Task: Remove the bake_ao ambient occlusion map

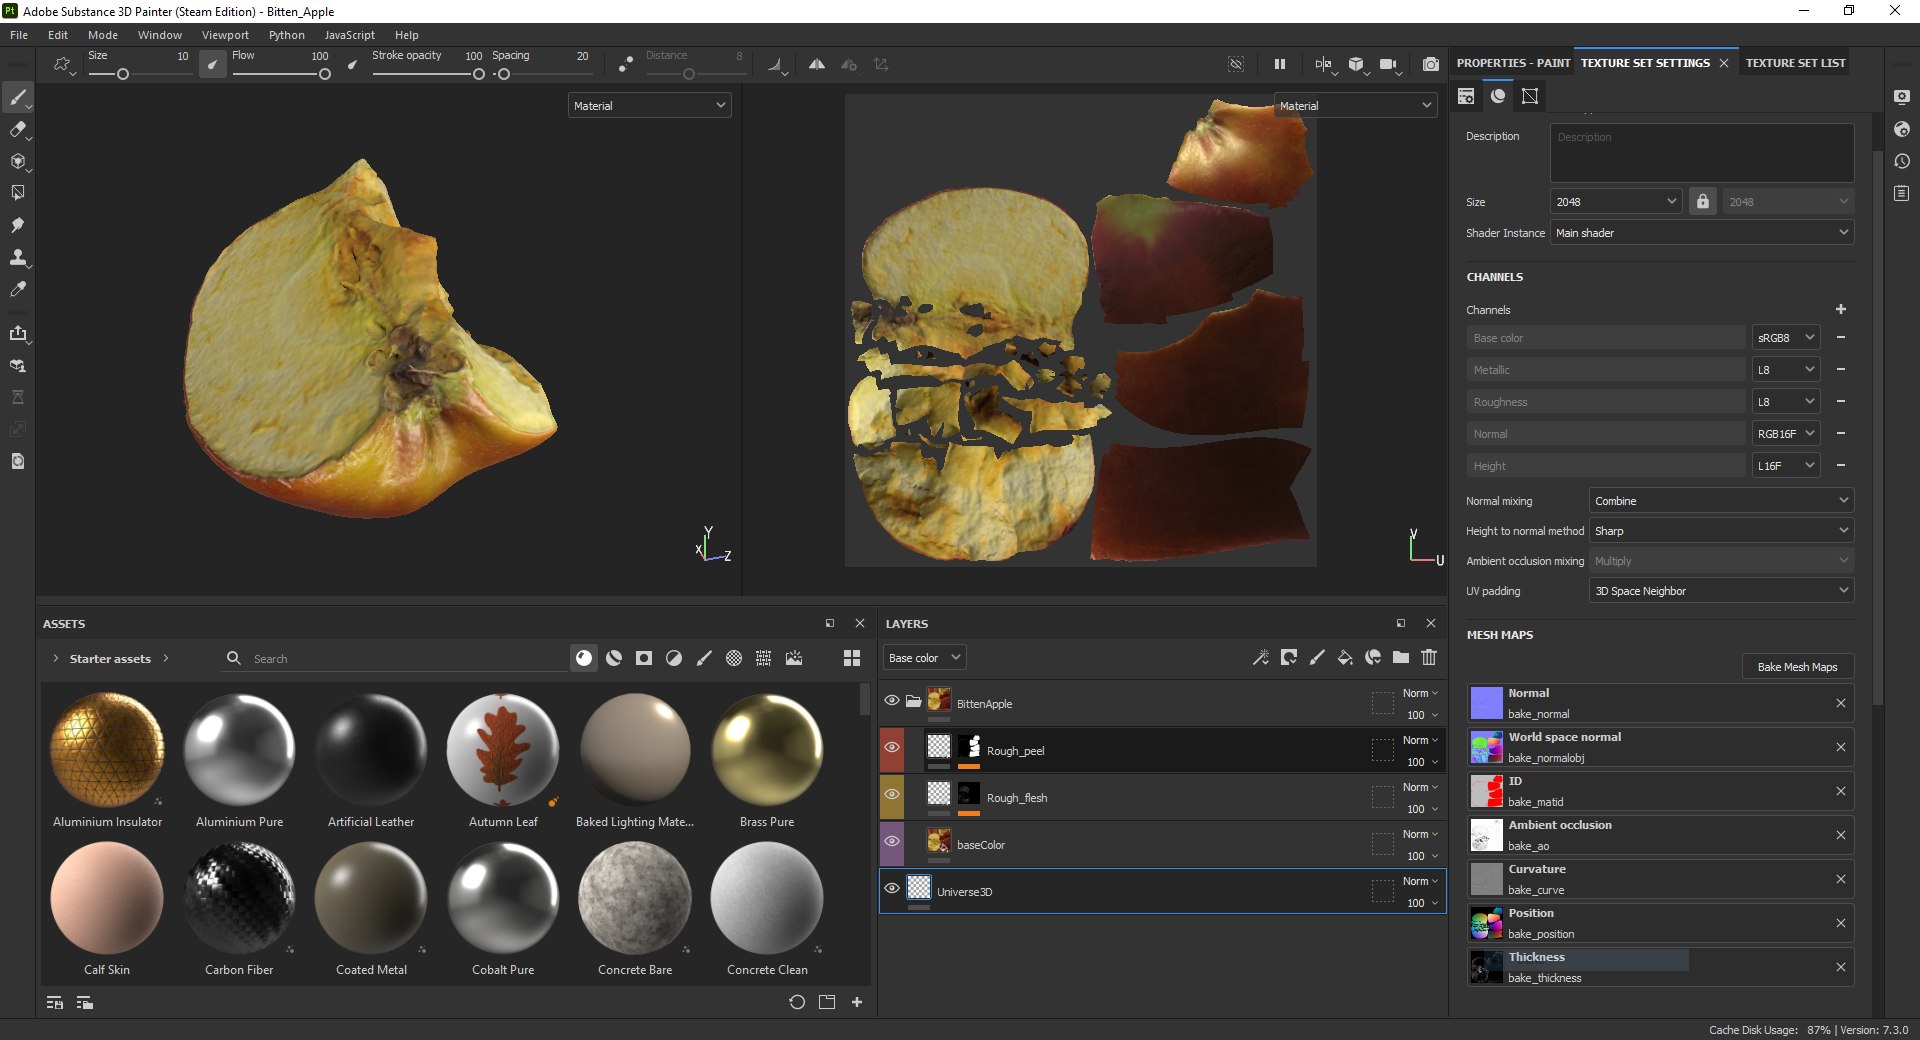Action: tap(1841, 835)
